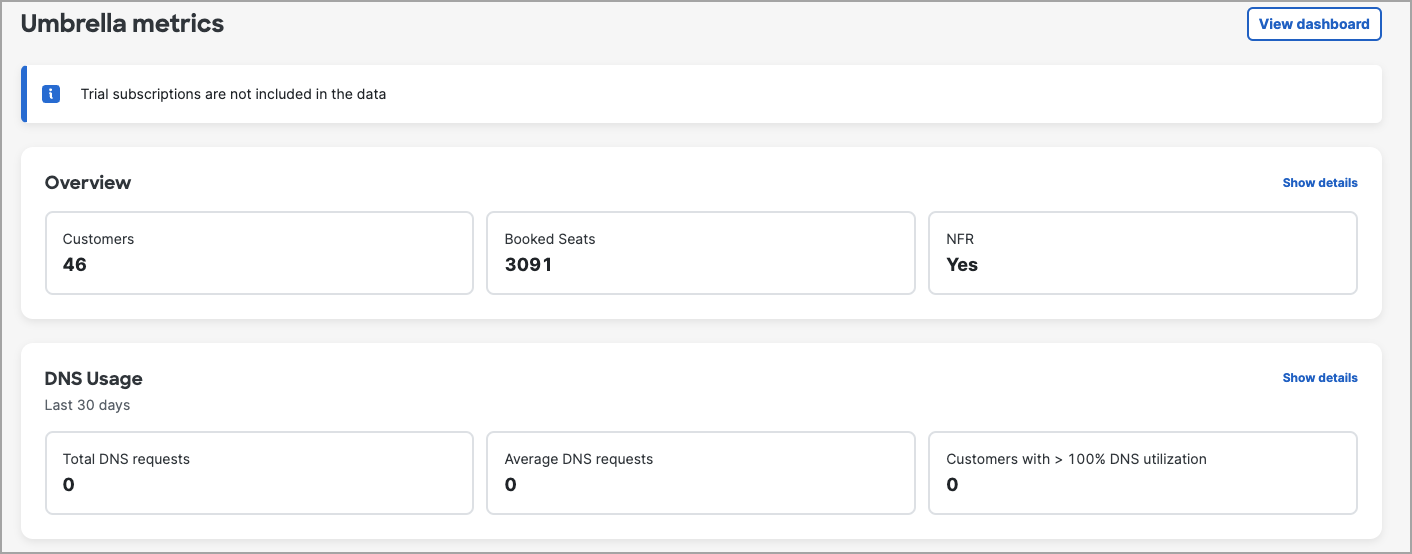Select the Booked Seats card showing 3091
Screen dimensions: 1412x554
click(701, 253)
